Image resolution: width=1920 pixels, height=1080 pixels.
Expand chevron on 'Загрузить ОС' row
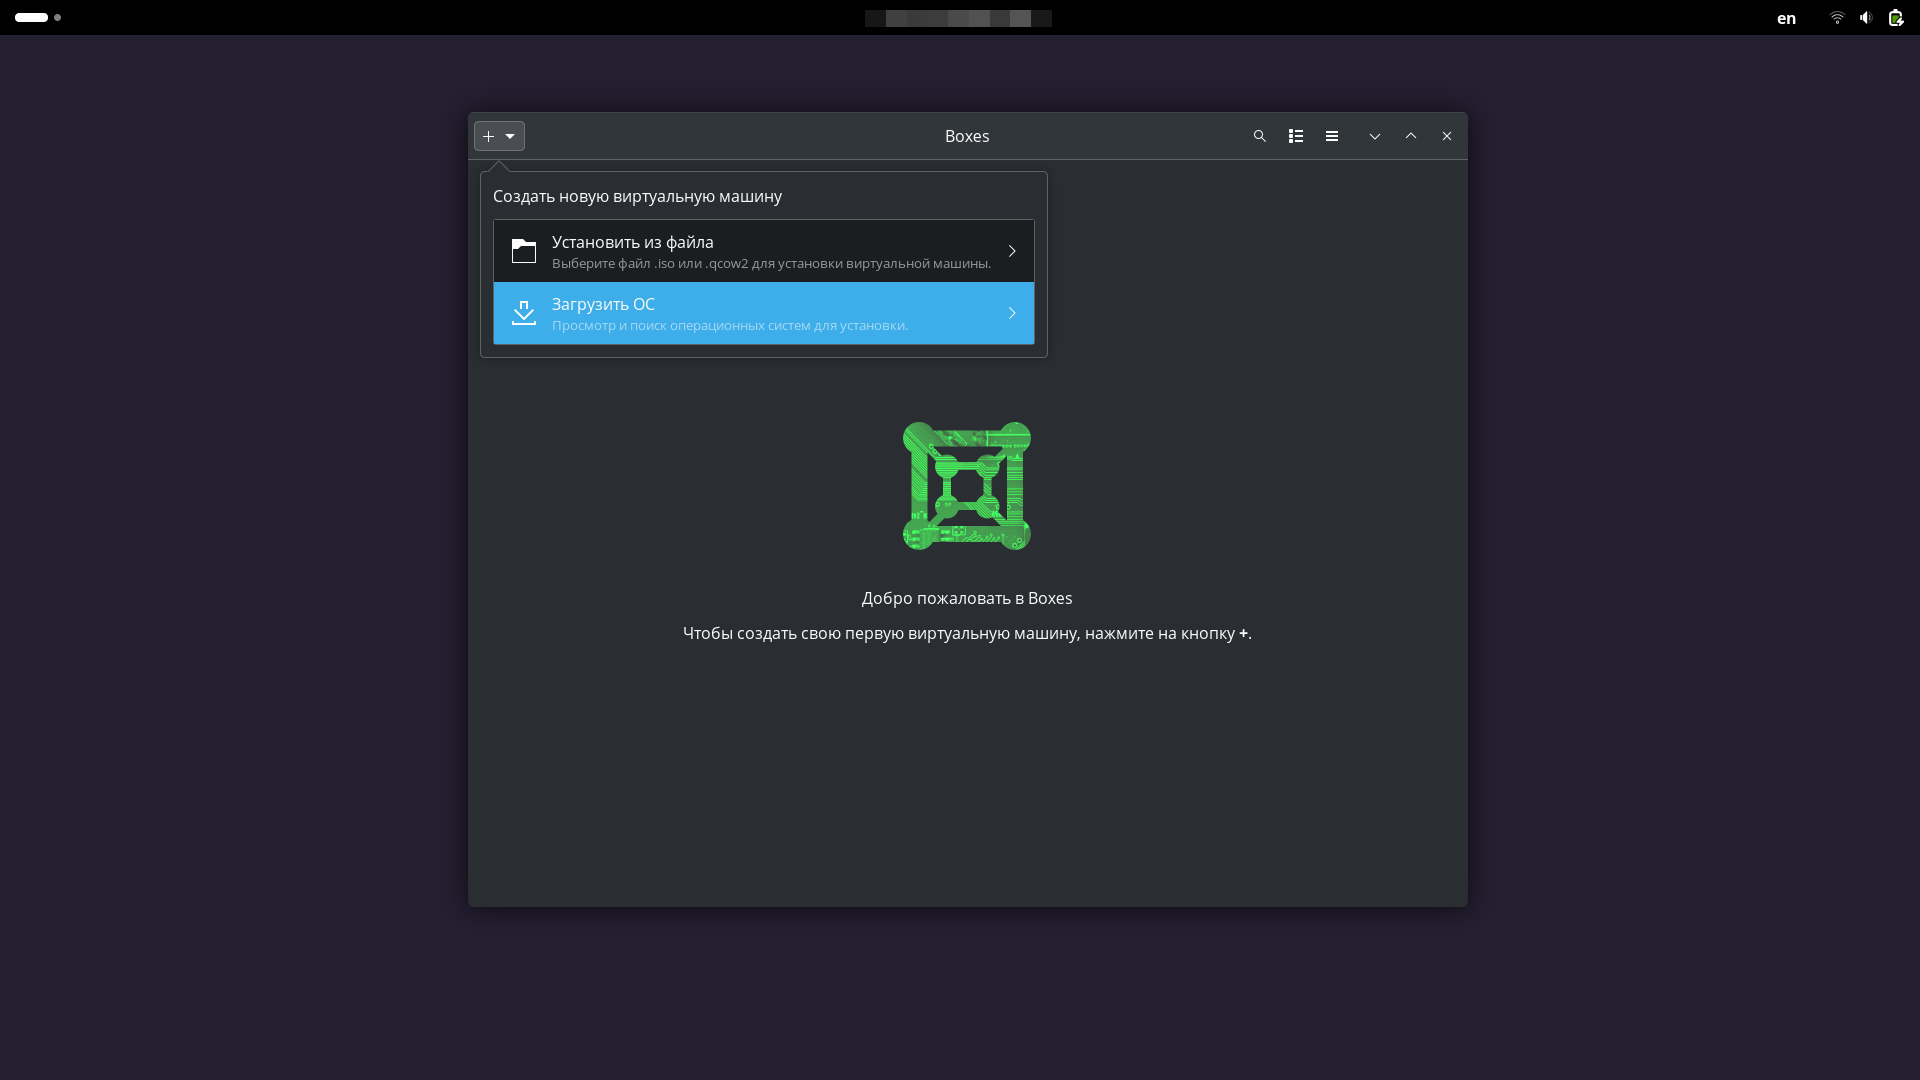[1012, 313]
